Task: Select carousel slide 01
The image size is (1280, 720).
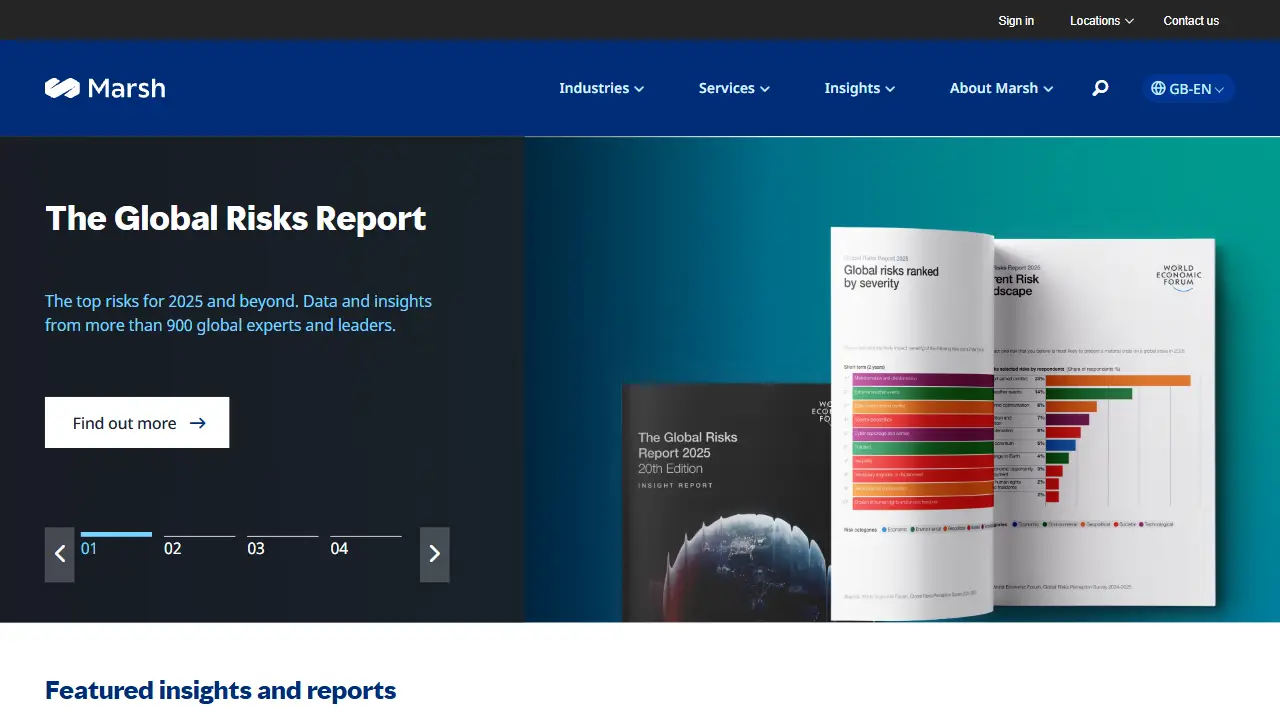Action: pyautogui.click(x=116, y=545)
